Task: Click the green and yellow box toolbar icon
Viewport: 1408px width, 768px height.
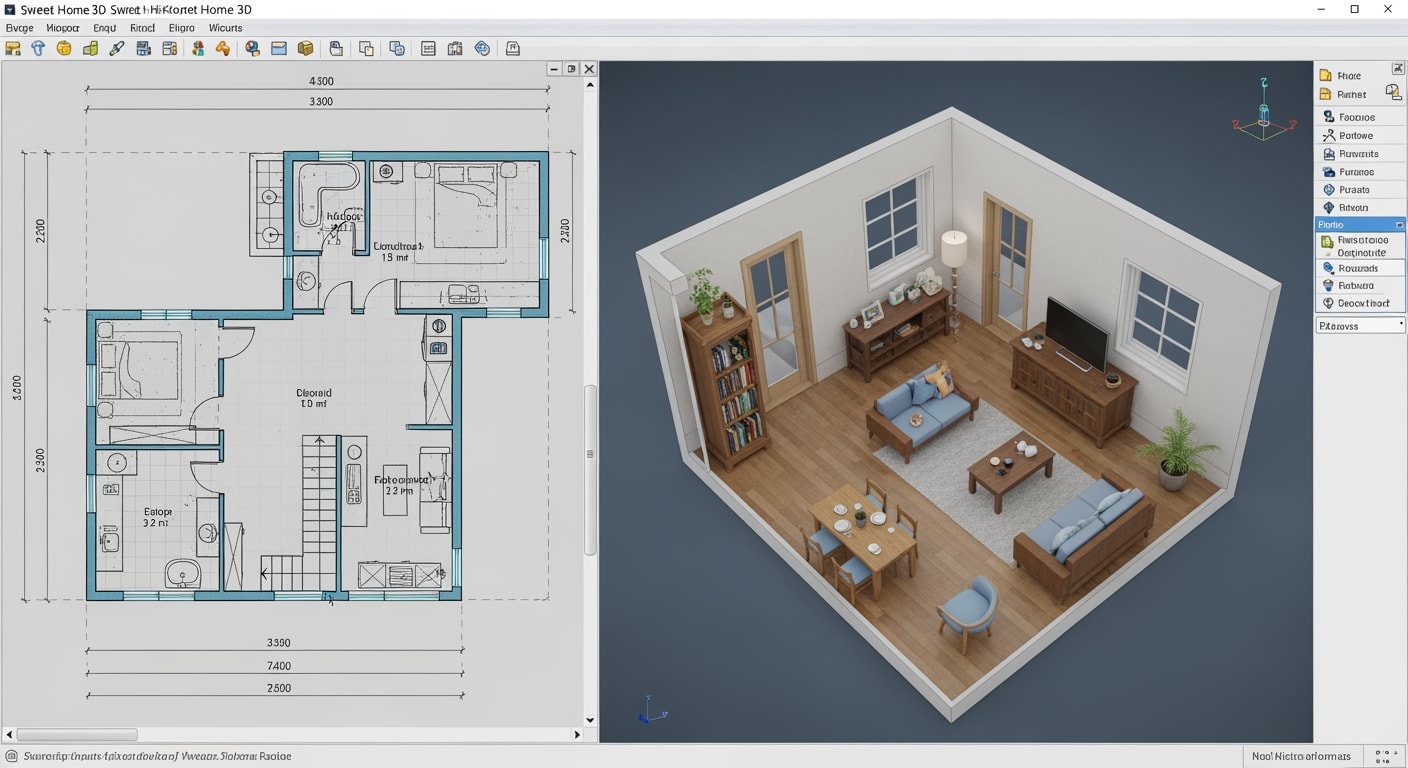Action: (x=90, y=48)
